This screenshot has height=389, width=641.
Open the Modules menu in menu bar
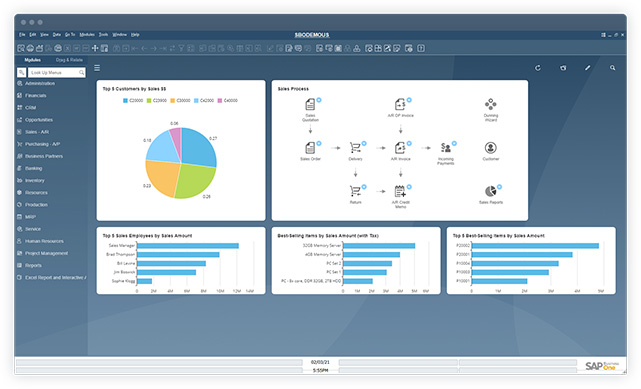pyautogui.click(x=87, y=35)
